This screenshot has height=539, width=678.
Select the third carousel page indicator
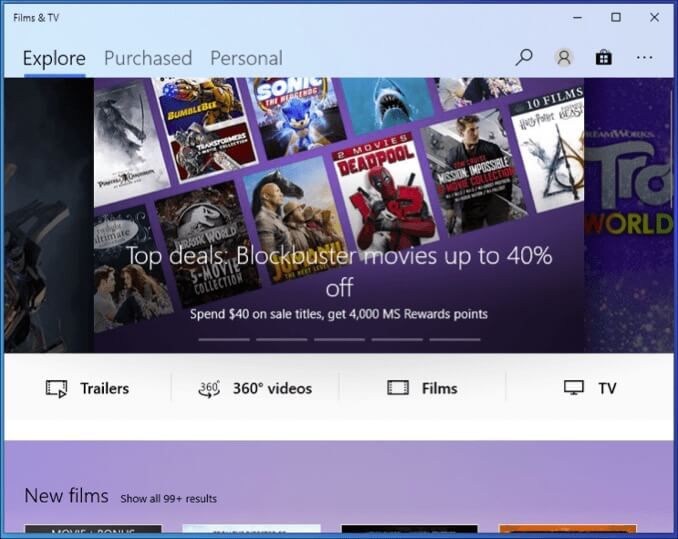click(x=339, y=339)
